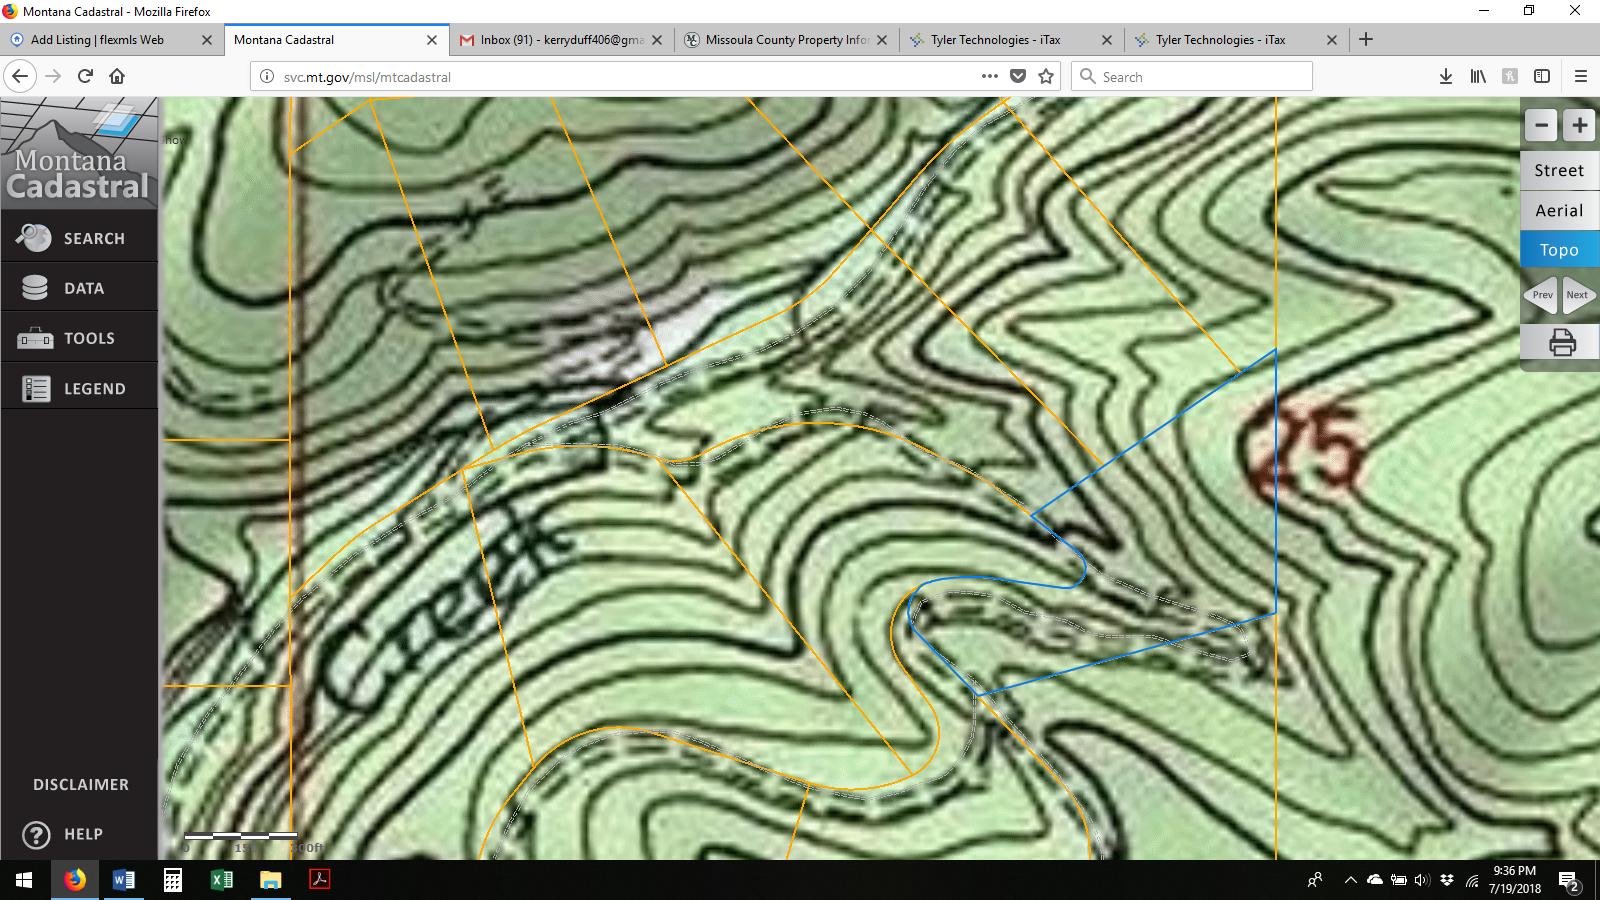Screen dimensions: 1600x900
Task: Open the Firefox hamburger menu
Action: (x=1581, y=76)
